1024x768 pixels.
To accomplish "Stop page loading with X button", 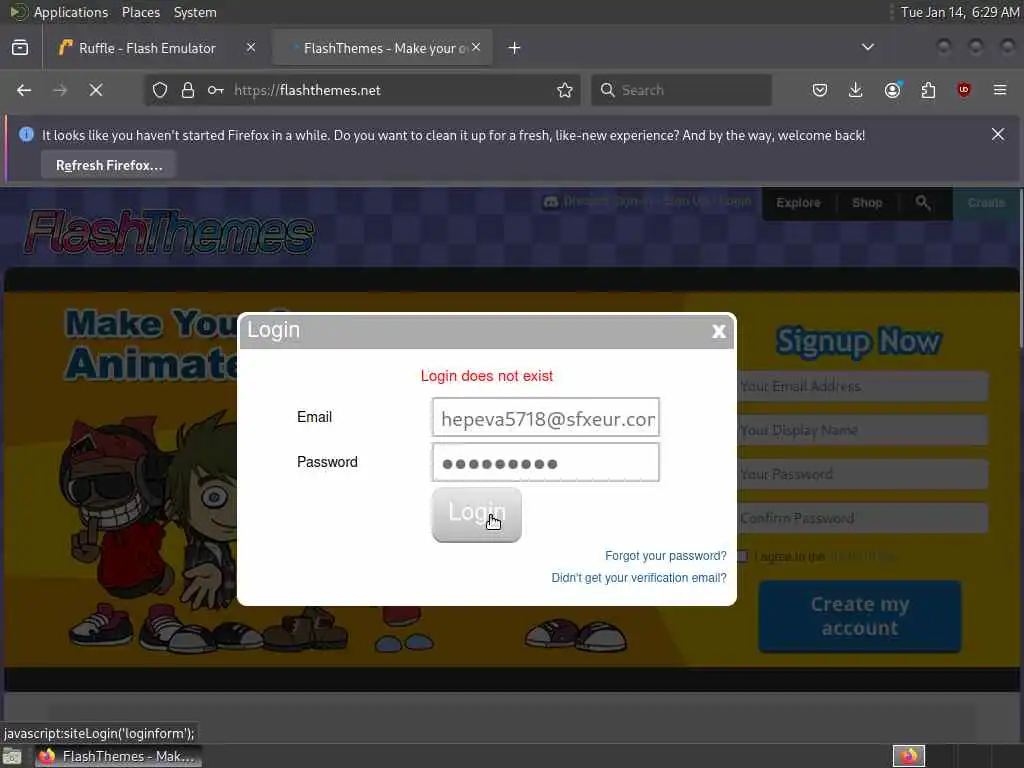I will pos(96,90).
